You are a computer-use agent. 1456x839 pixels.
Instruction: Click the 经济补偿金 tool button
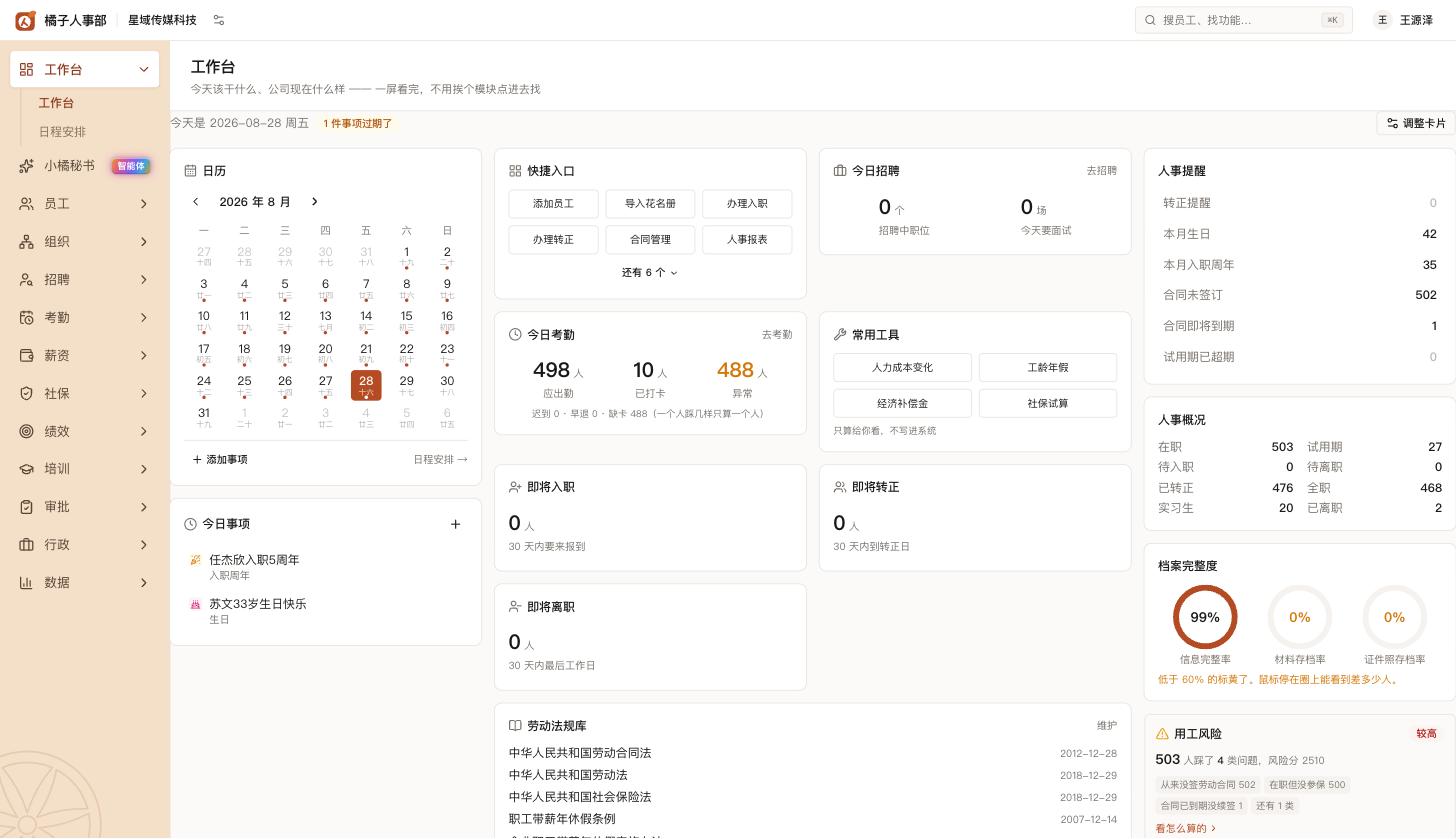pos(902,404)
